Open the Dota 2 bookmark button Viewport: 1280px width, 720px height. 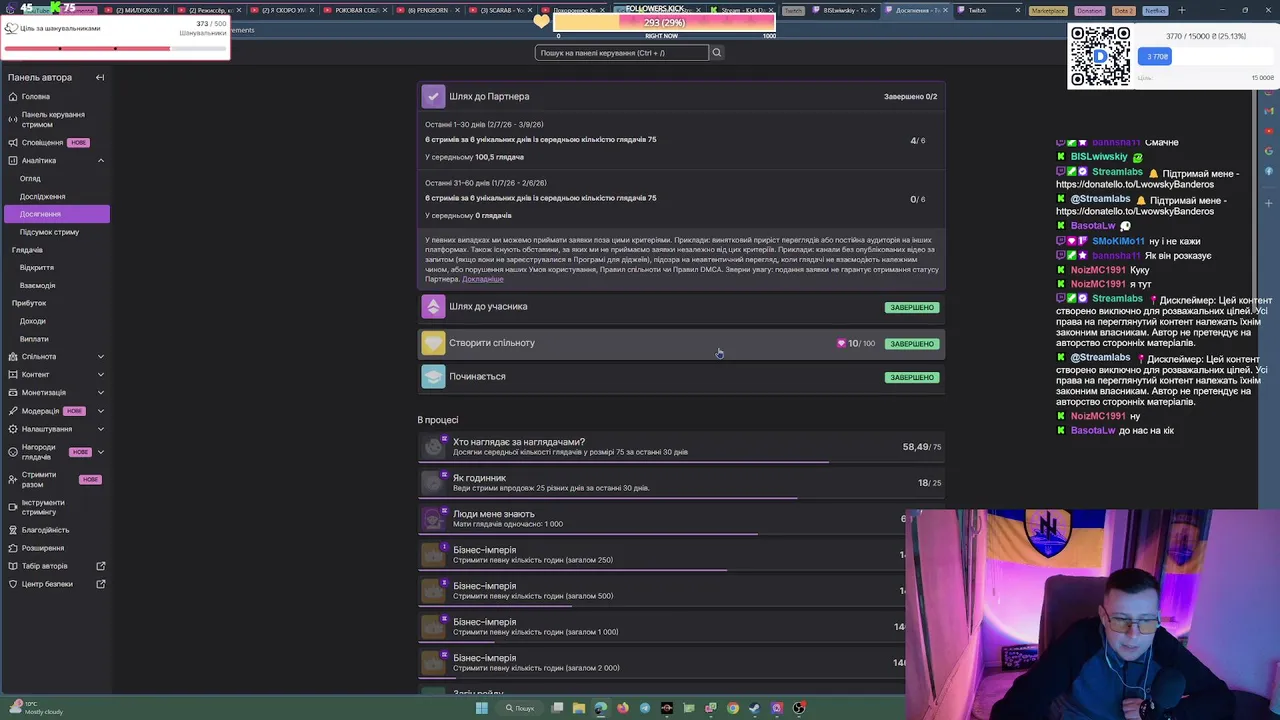coord(1124,10)
